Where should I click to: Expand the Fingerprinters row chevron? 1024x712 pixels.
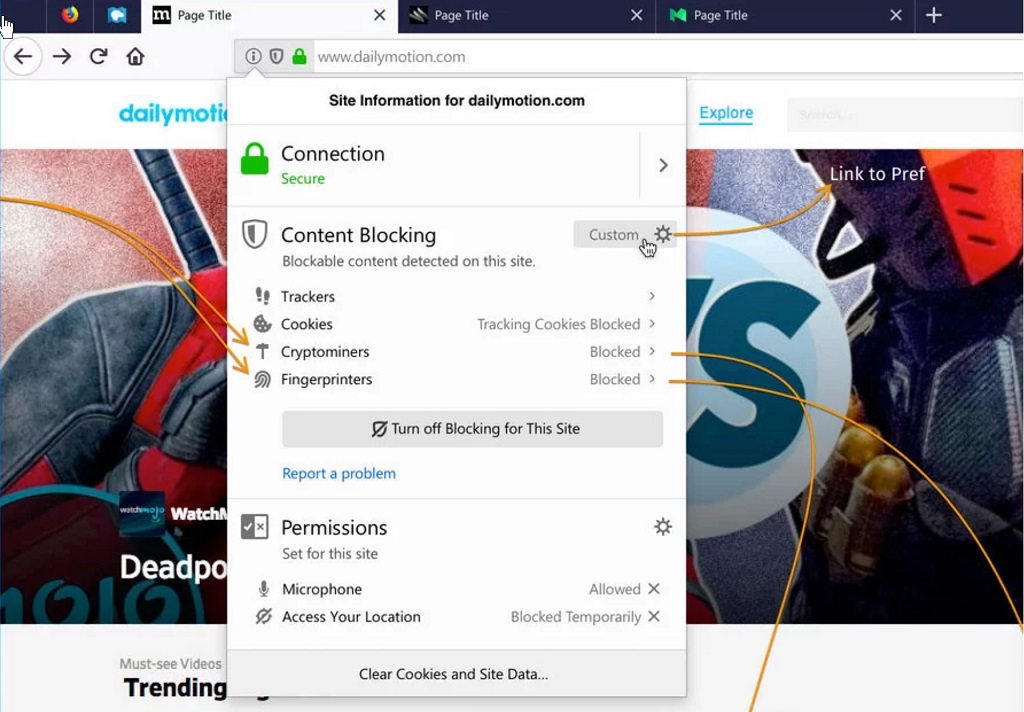coord(652,379)
